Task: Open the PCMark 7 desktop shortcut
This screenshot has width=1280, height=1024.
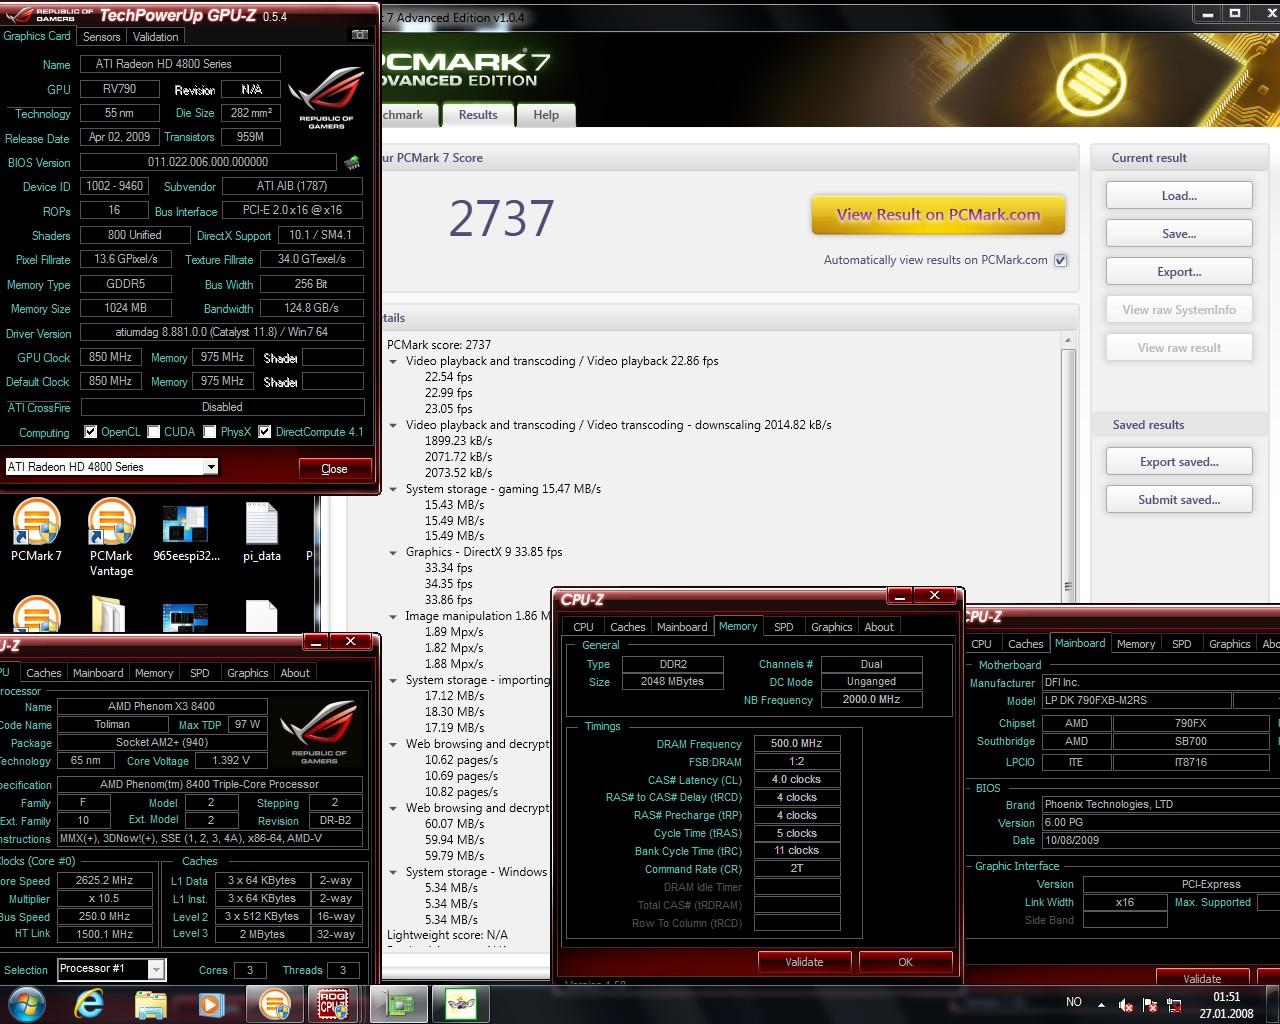Action: point(36,531)
